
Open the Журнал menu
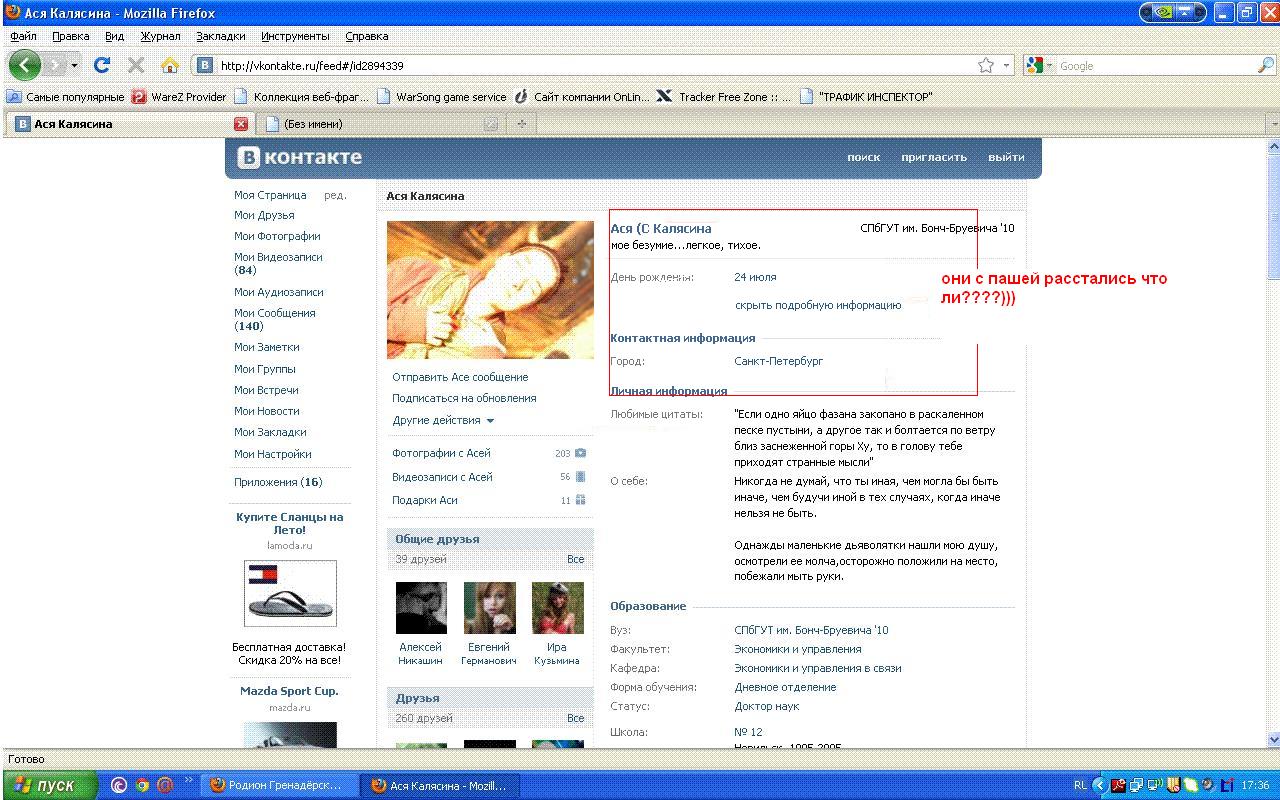(160, 36)
